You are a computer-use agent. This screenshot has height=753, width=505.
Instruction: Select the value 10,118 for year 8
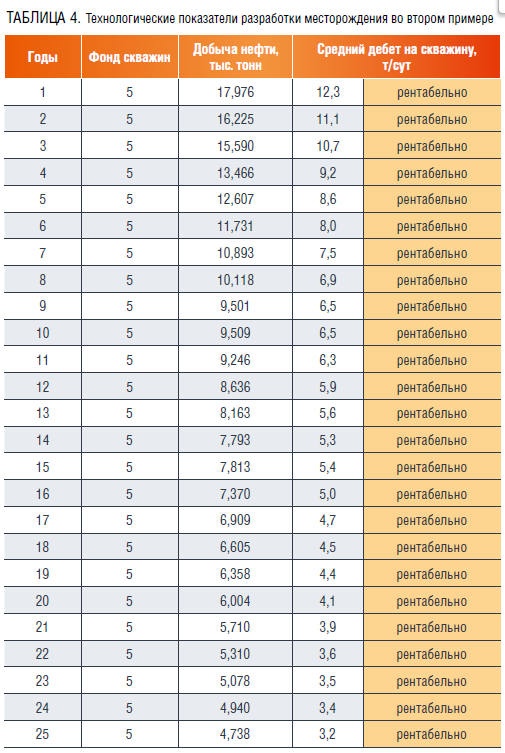pyautogui.click(x=235, y=279)
